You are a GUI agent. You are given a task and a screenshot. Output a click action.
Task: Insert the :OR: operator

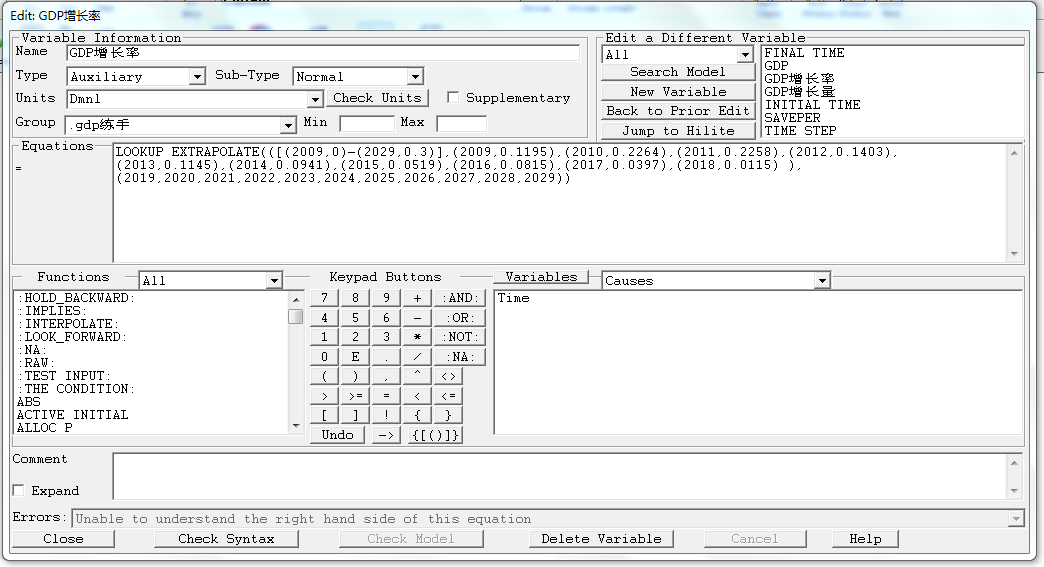460,318
